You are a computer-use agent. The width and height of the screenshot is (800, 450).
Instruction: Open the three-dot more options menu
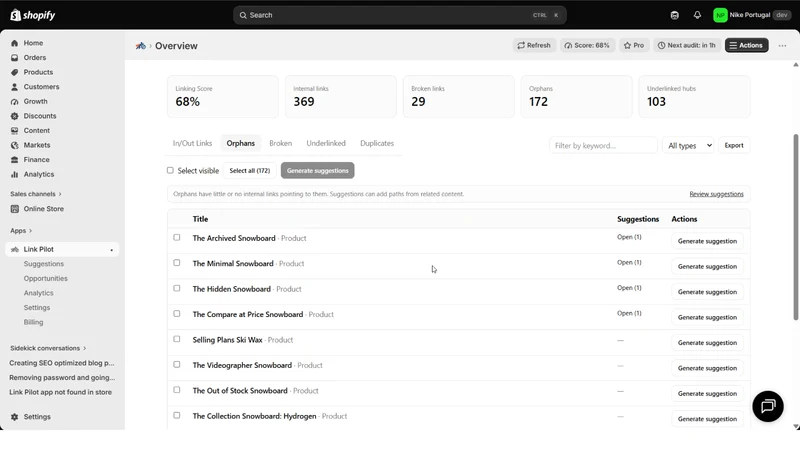[782, 45]
